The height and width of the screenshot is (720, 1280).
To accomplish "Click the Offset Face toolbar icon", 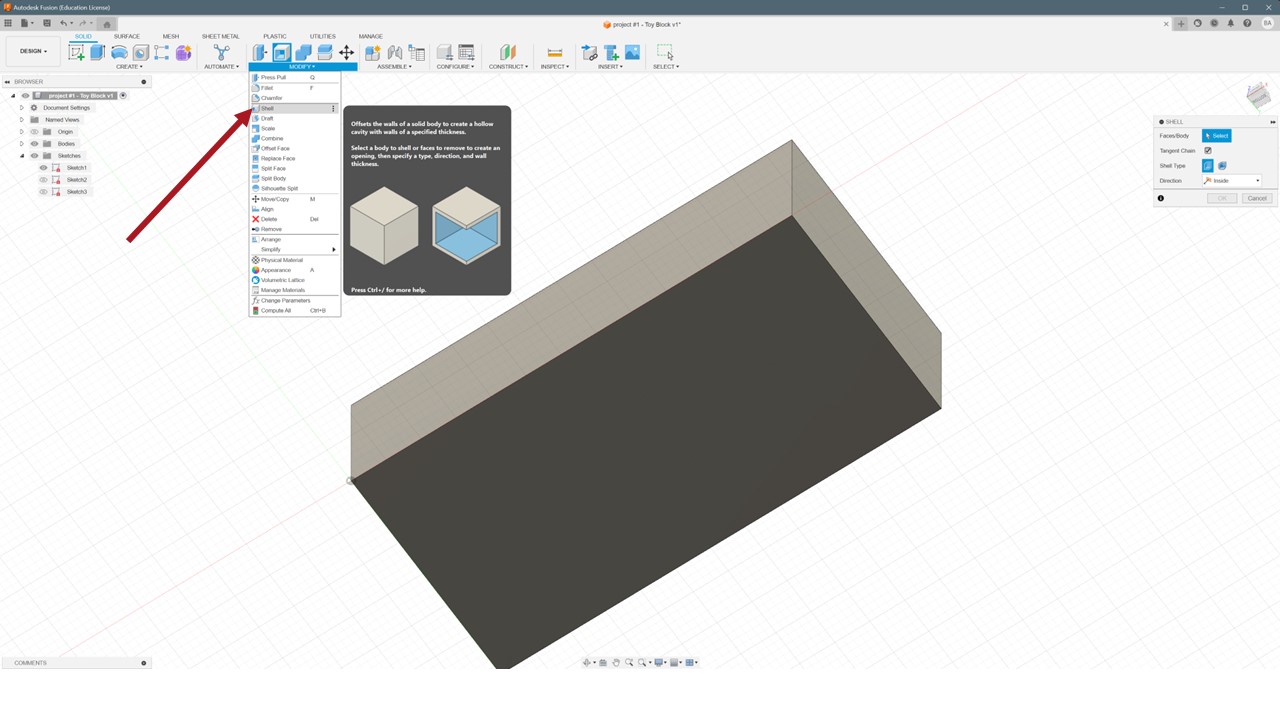I will tap(325, 52).
